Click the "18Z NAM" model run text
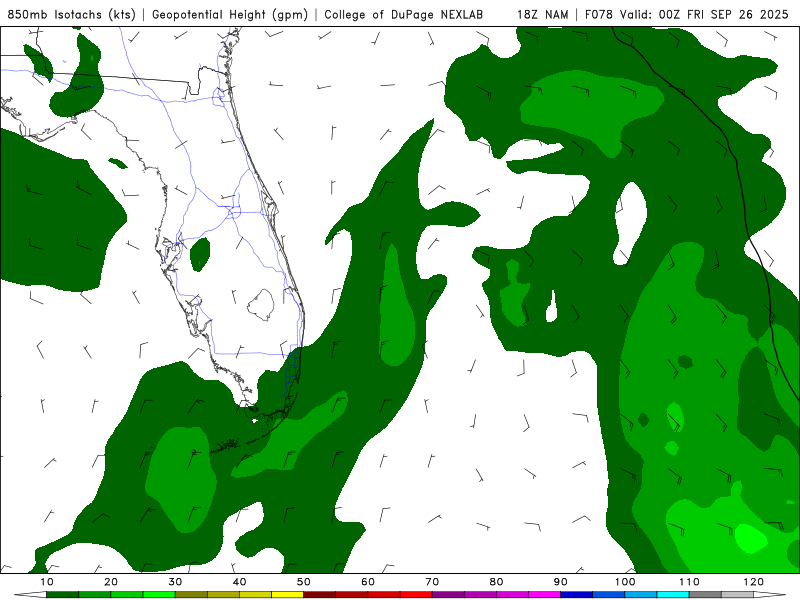Screen dimensions: 800x600 pyautogui.click(x=543, y=14)
